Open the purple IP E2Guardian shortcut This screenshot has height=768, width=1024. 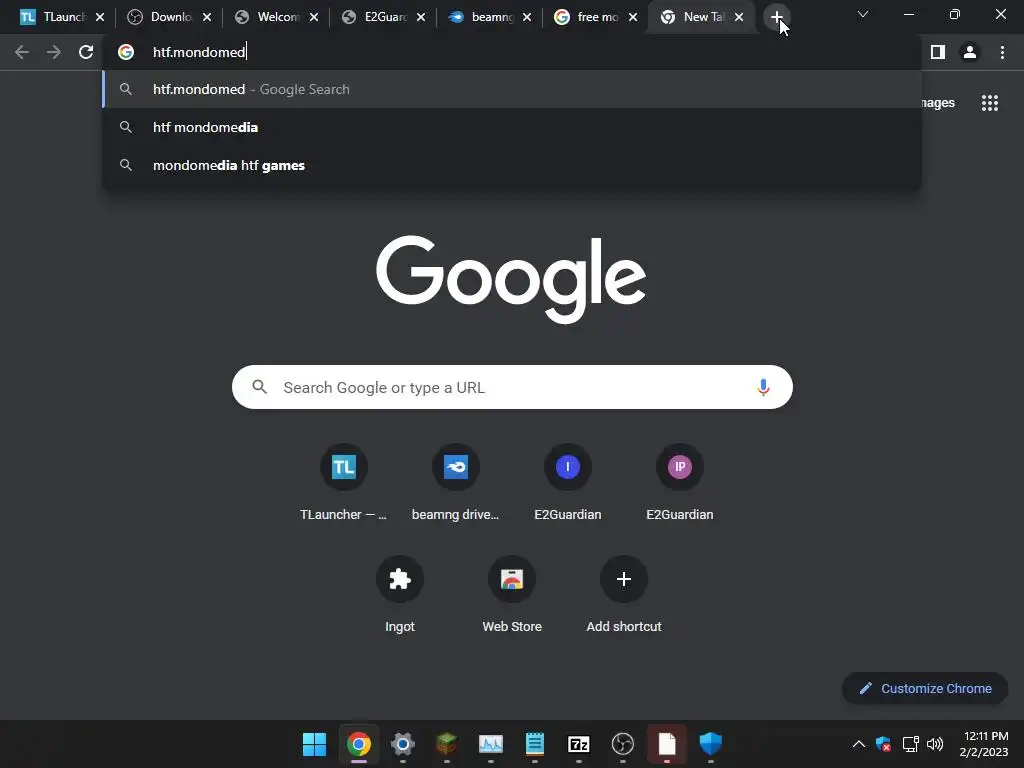click(679, 482)
